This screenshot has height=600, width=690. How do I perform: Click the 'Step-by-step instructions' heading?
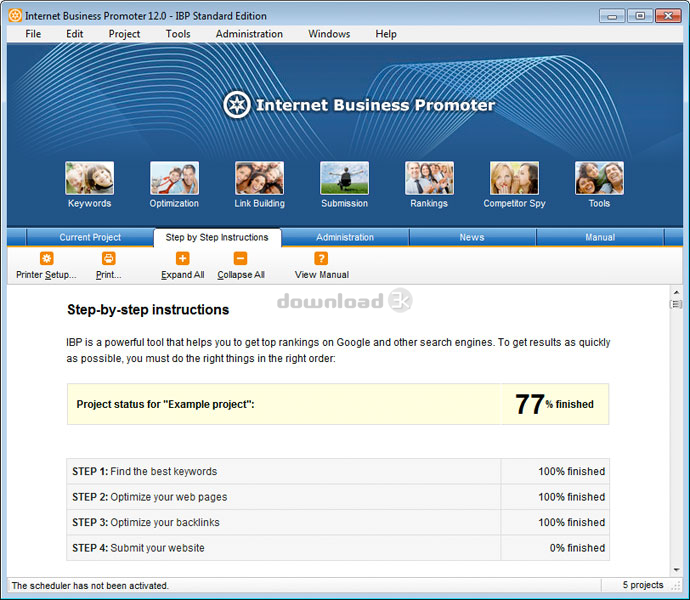click(x=148, y=310)
